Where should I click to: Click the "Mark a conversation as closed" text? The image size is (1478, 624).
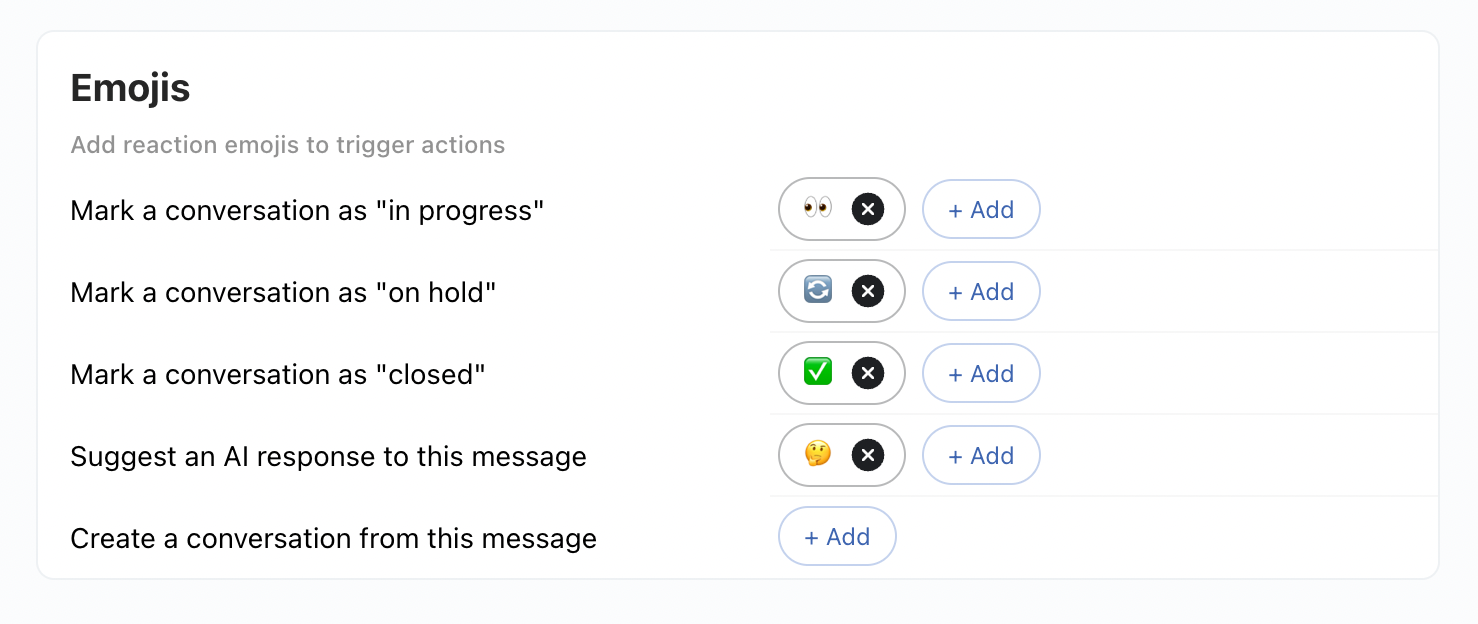pyautogui.click(x=278, y=374)
